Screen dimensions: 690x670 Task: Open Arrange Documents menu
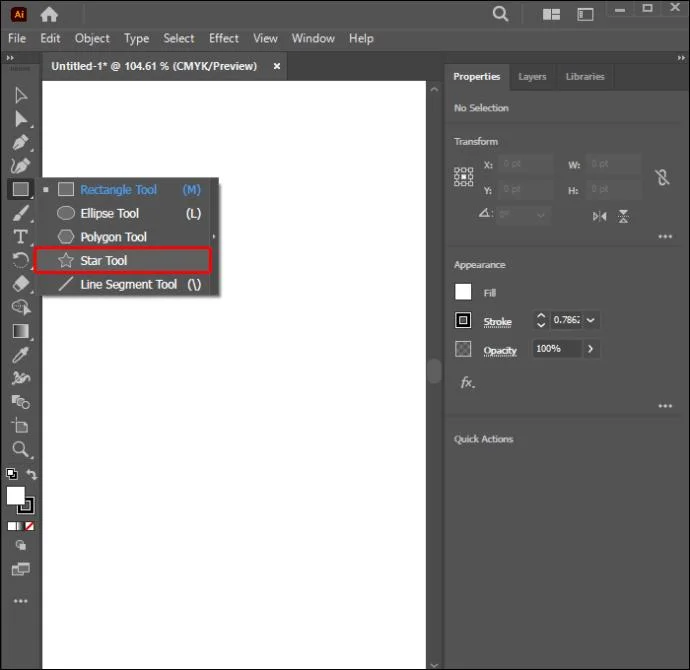(551, 15)
